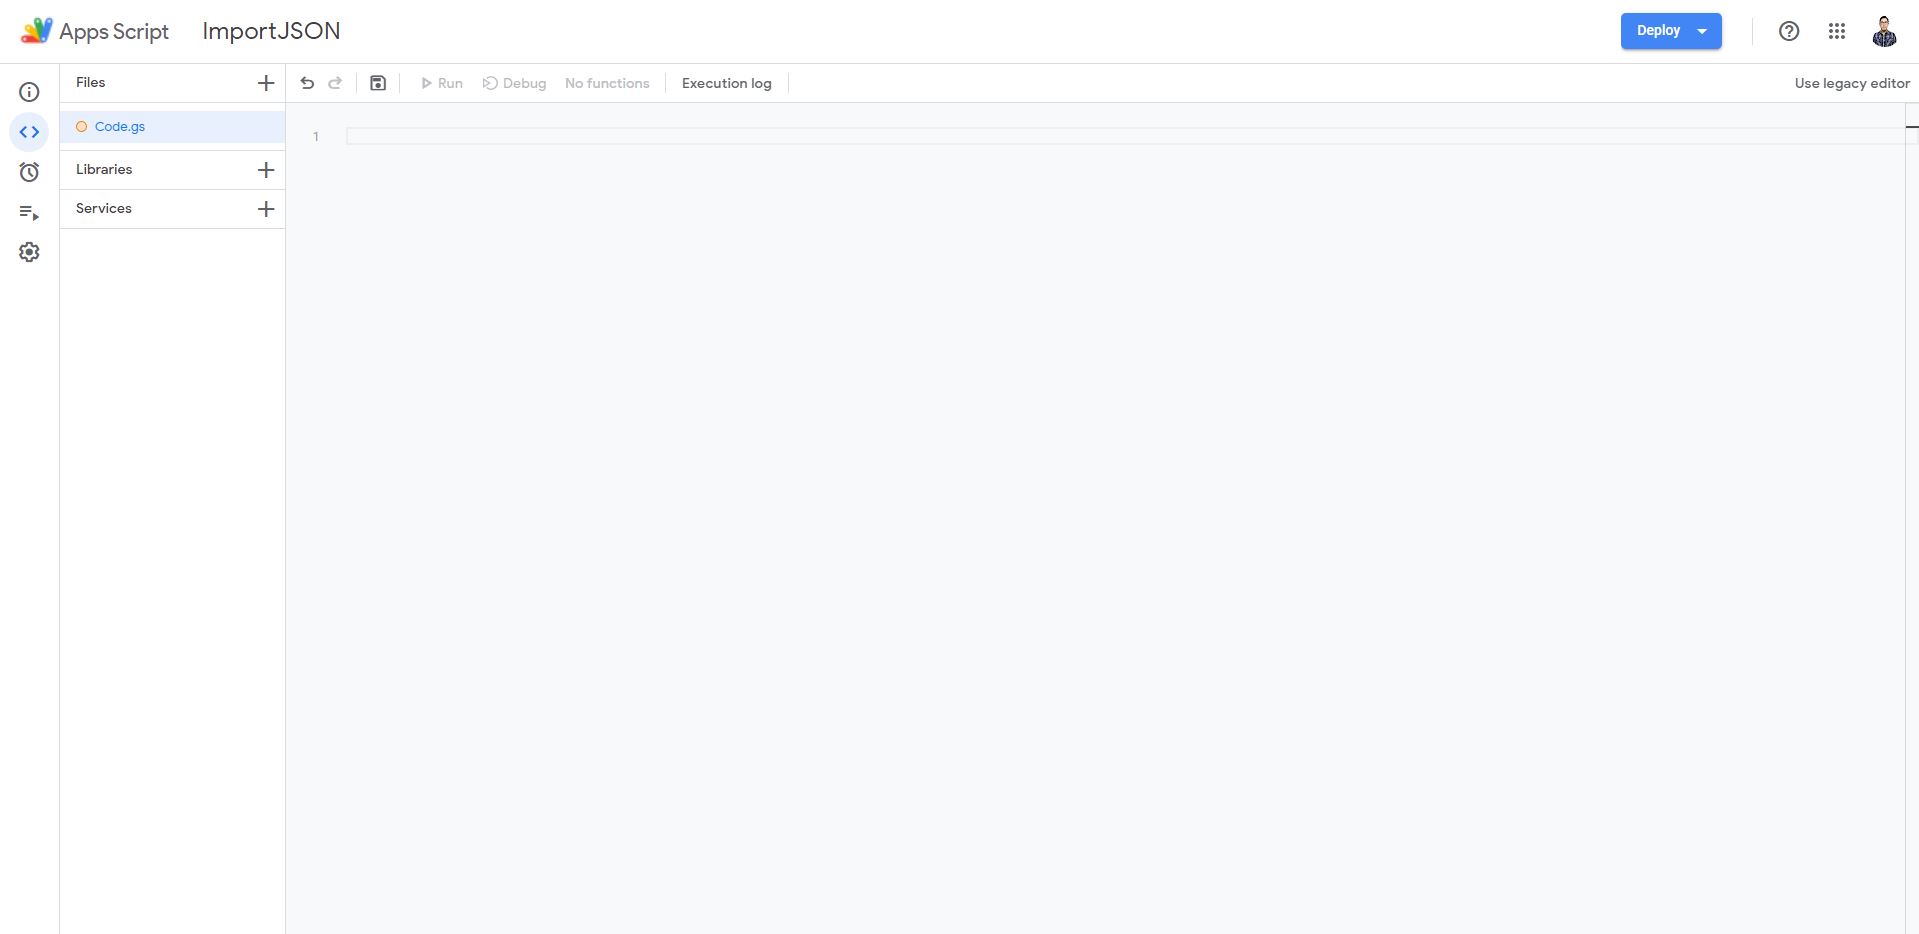Open the No functions dropdown
Image resolution: width=1919 pixels, height=934 pixels.
pyautogui.click(x=607, y=83)
